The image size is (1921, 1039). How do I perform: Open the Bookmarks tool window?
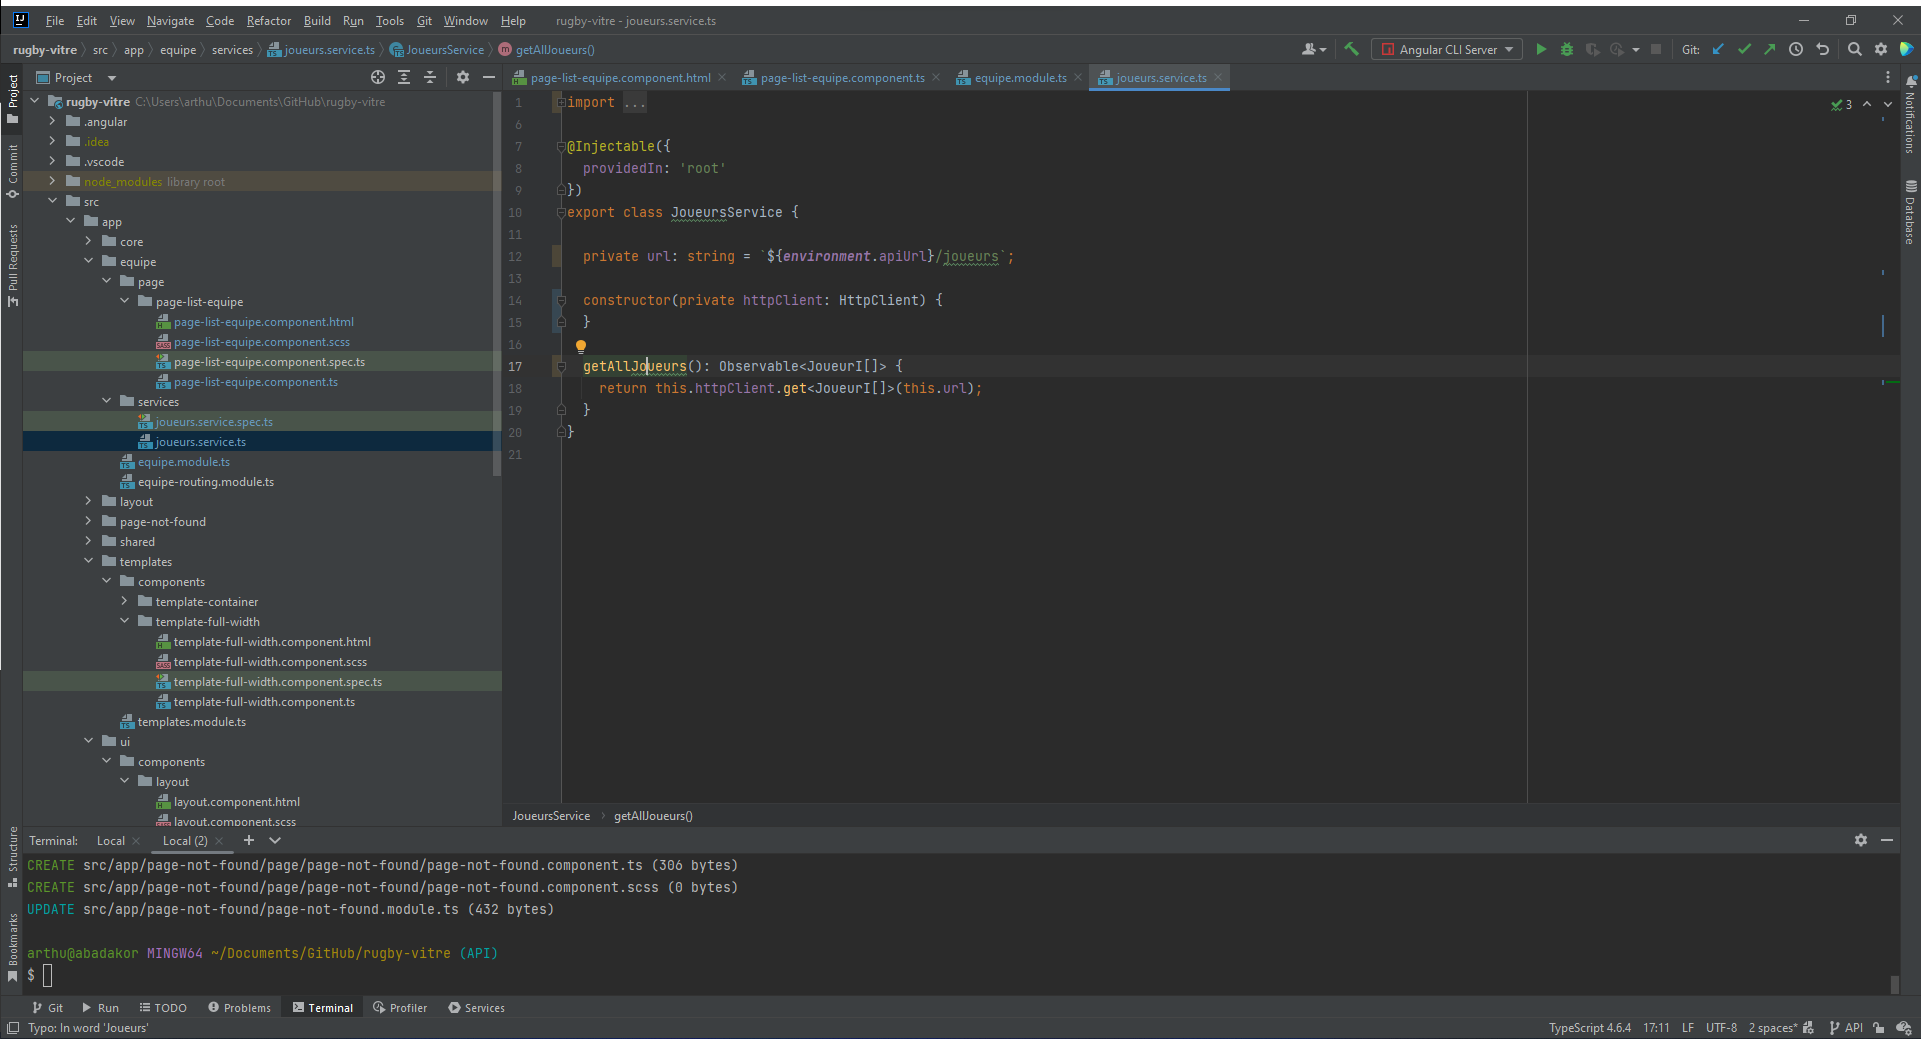click(12, 946)
